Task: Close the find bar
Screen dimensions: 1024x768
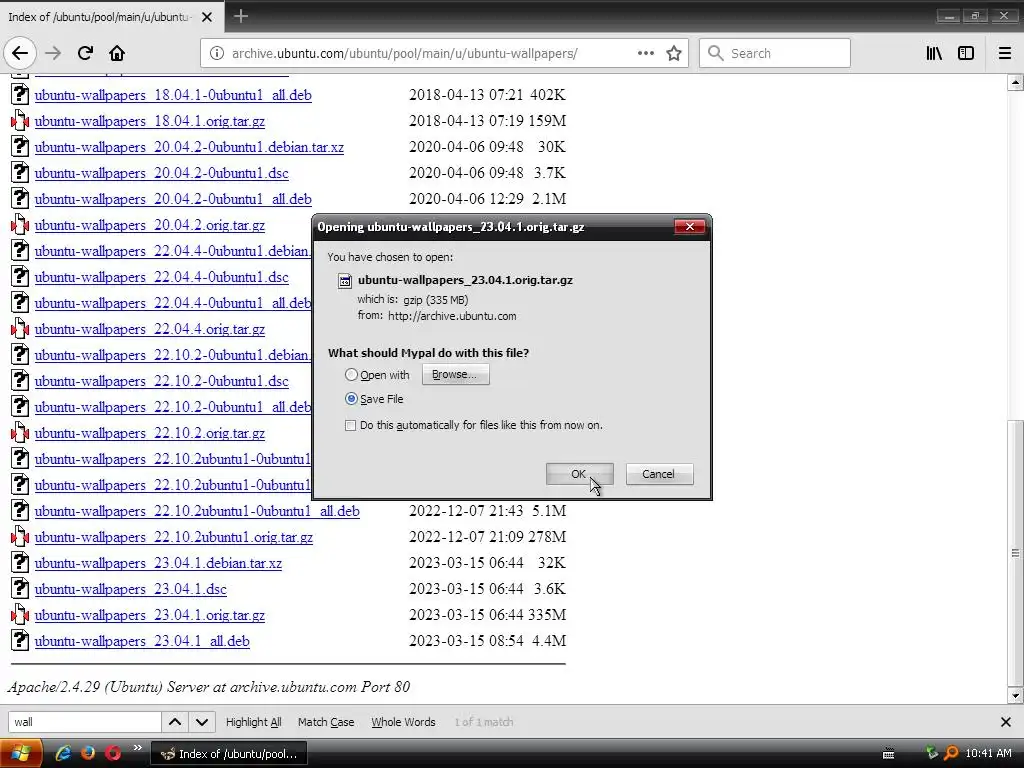Action: coord(1006,722)
